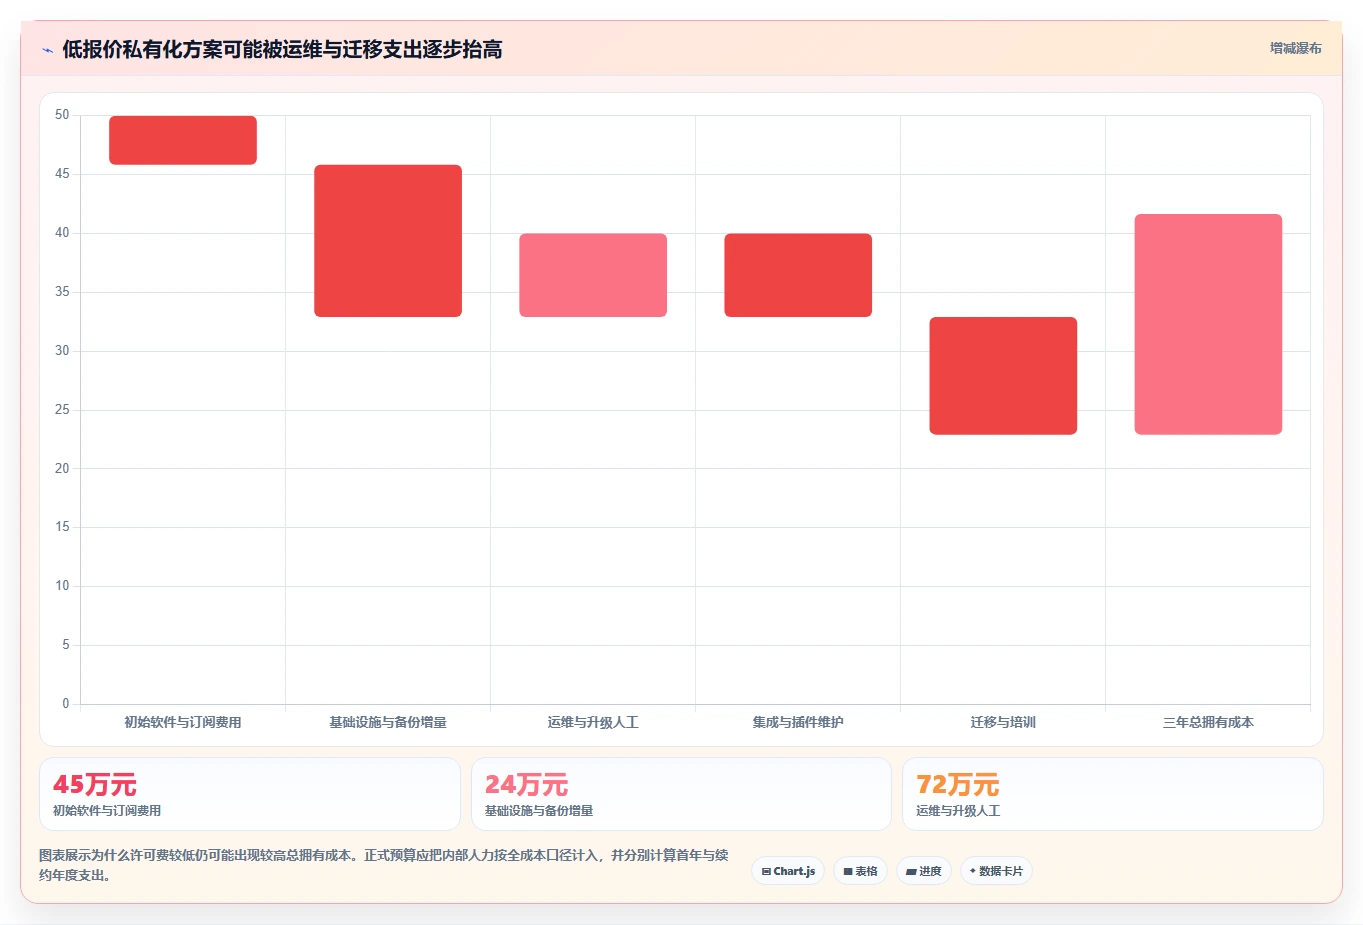Click the 初始软件与订阅费用 bar in chart
Viewport: 1363px width, 925px height.
[x=183, y=140]
